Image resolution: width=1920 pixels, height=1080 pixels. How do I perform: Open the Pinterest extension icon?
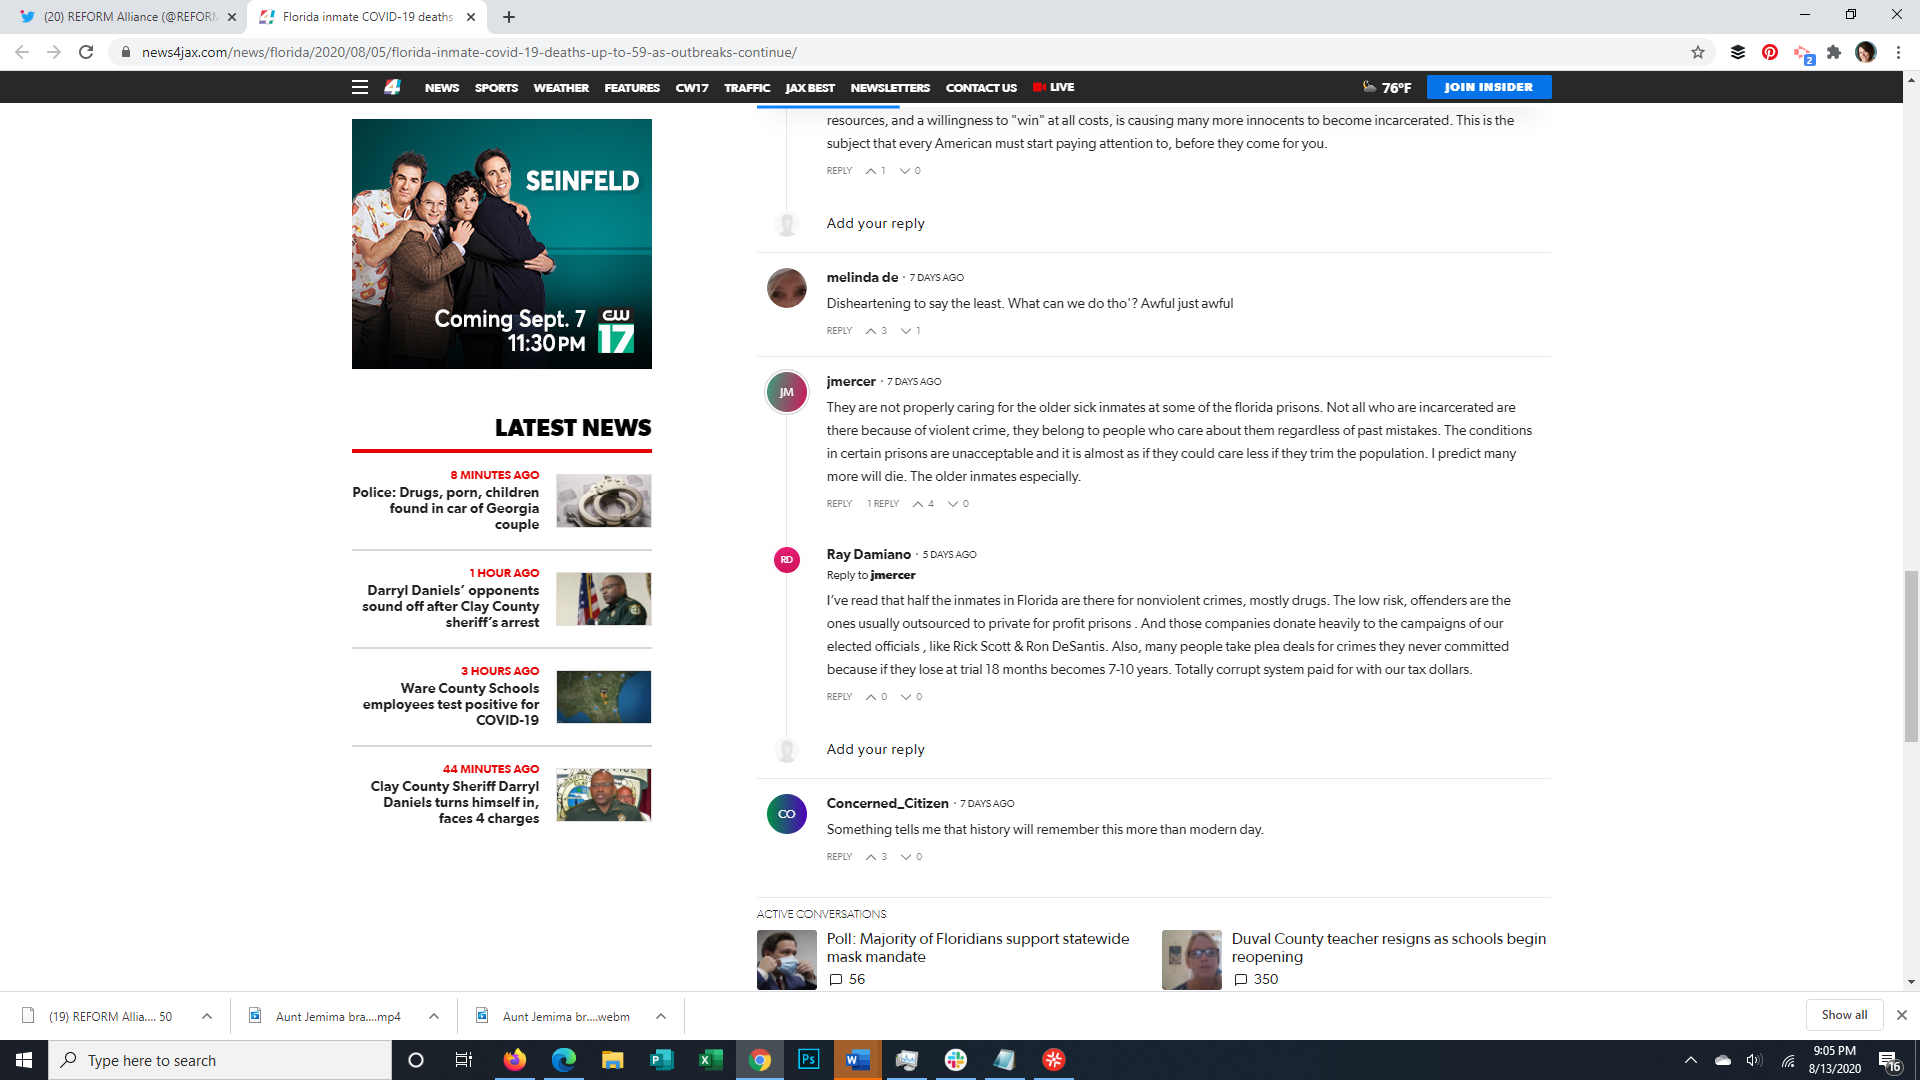coord(1769,52)
